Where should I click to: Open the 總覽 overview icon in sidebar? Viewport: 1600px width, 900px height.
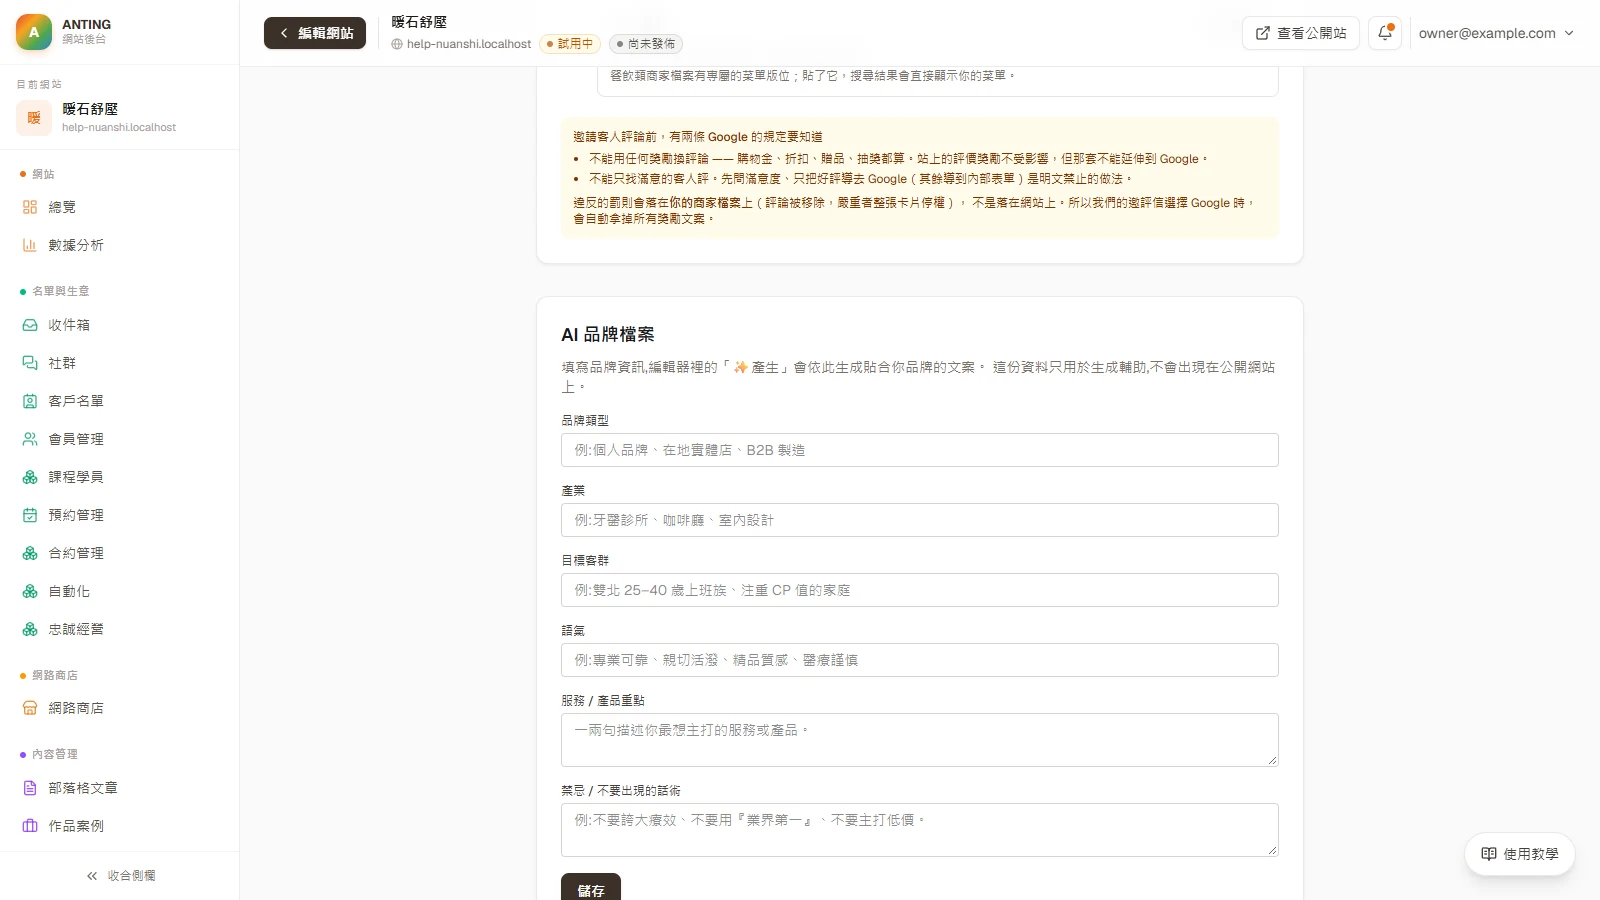click(x=30, y=207)
